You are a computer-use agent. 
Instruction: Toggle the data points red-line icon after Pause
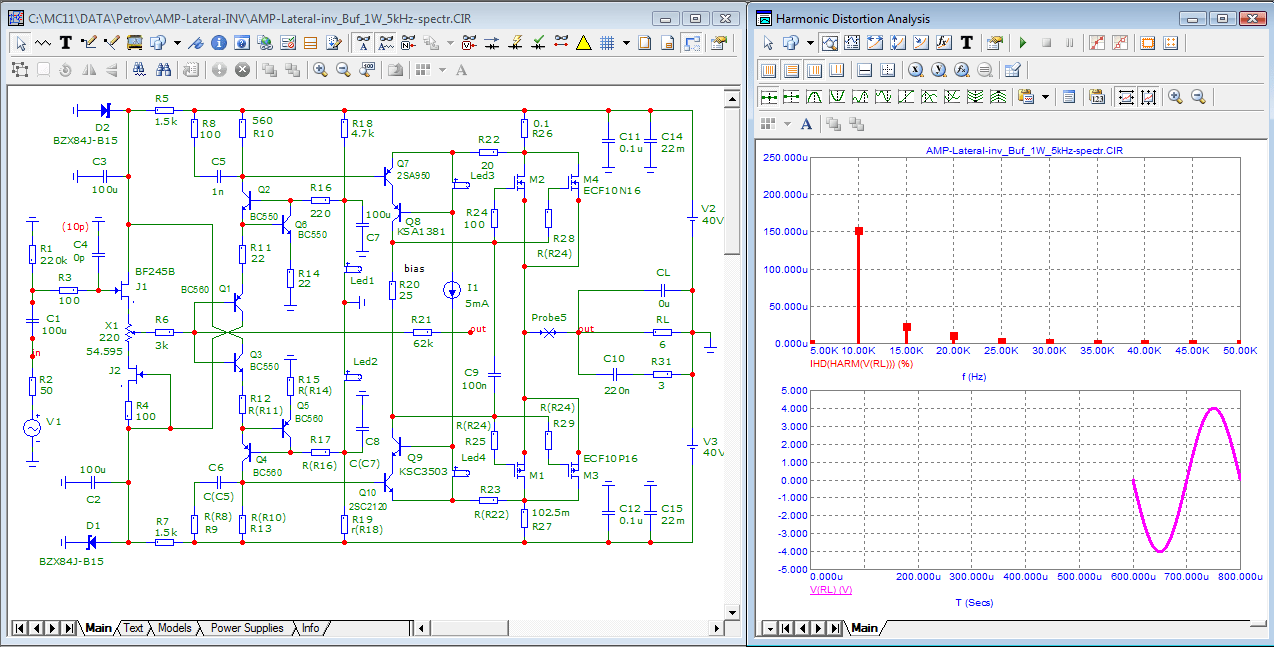[x=1097, y=43]
